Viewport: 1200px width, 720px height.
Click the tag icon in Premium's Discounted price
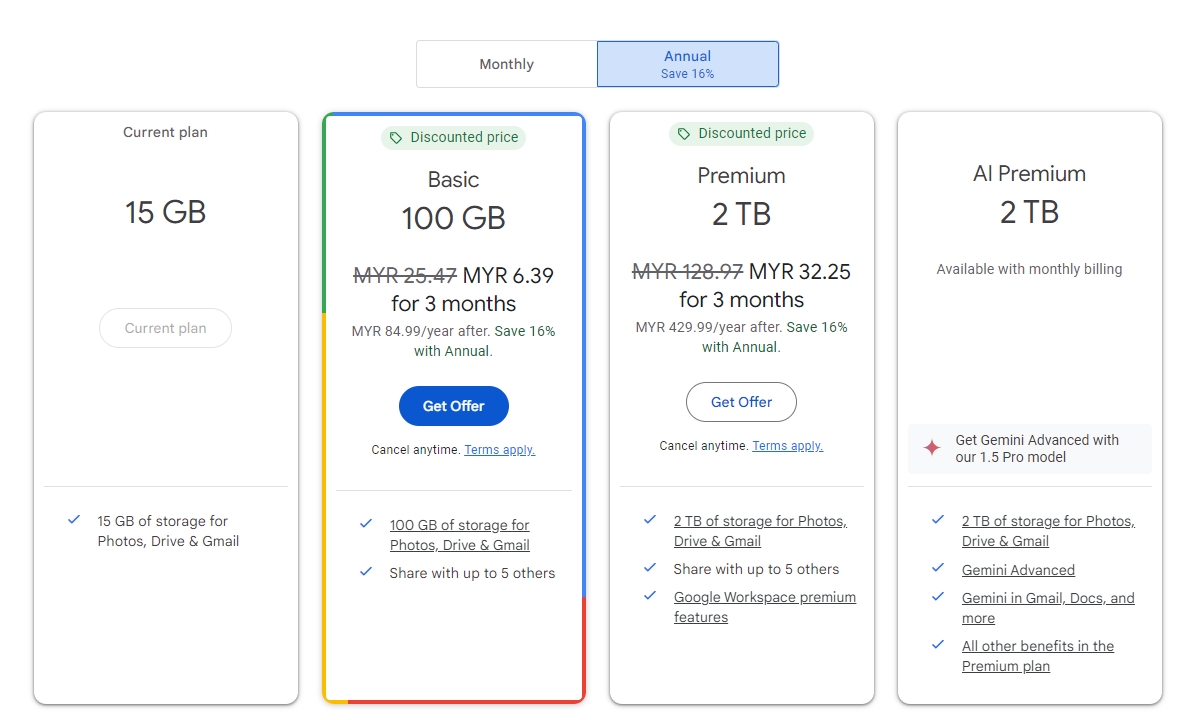click(x=684, y=134)
